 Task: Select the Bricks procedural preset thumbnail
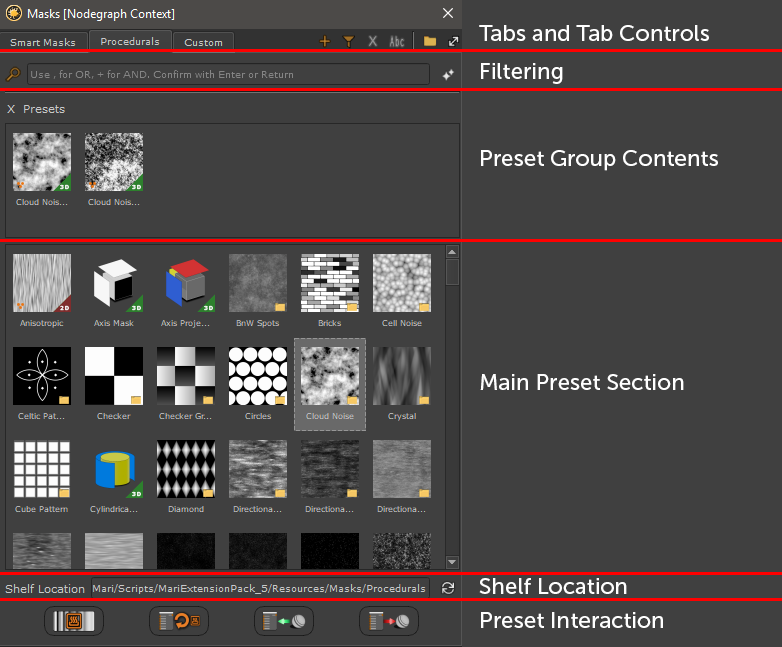coord(329,283)
